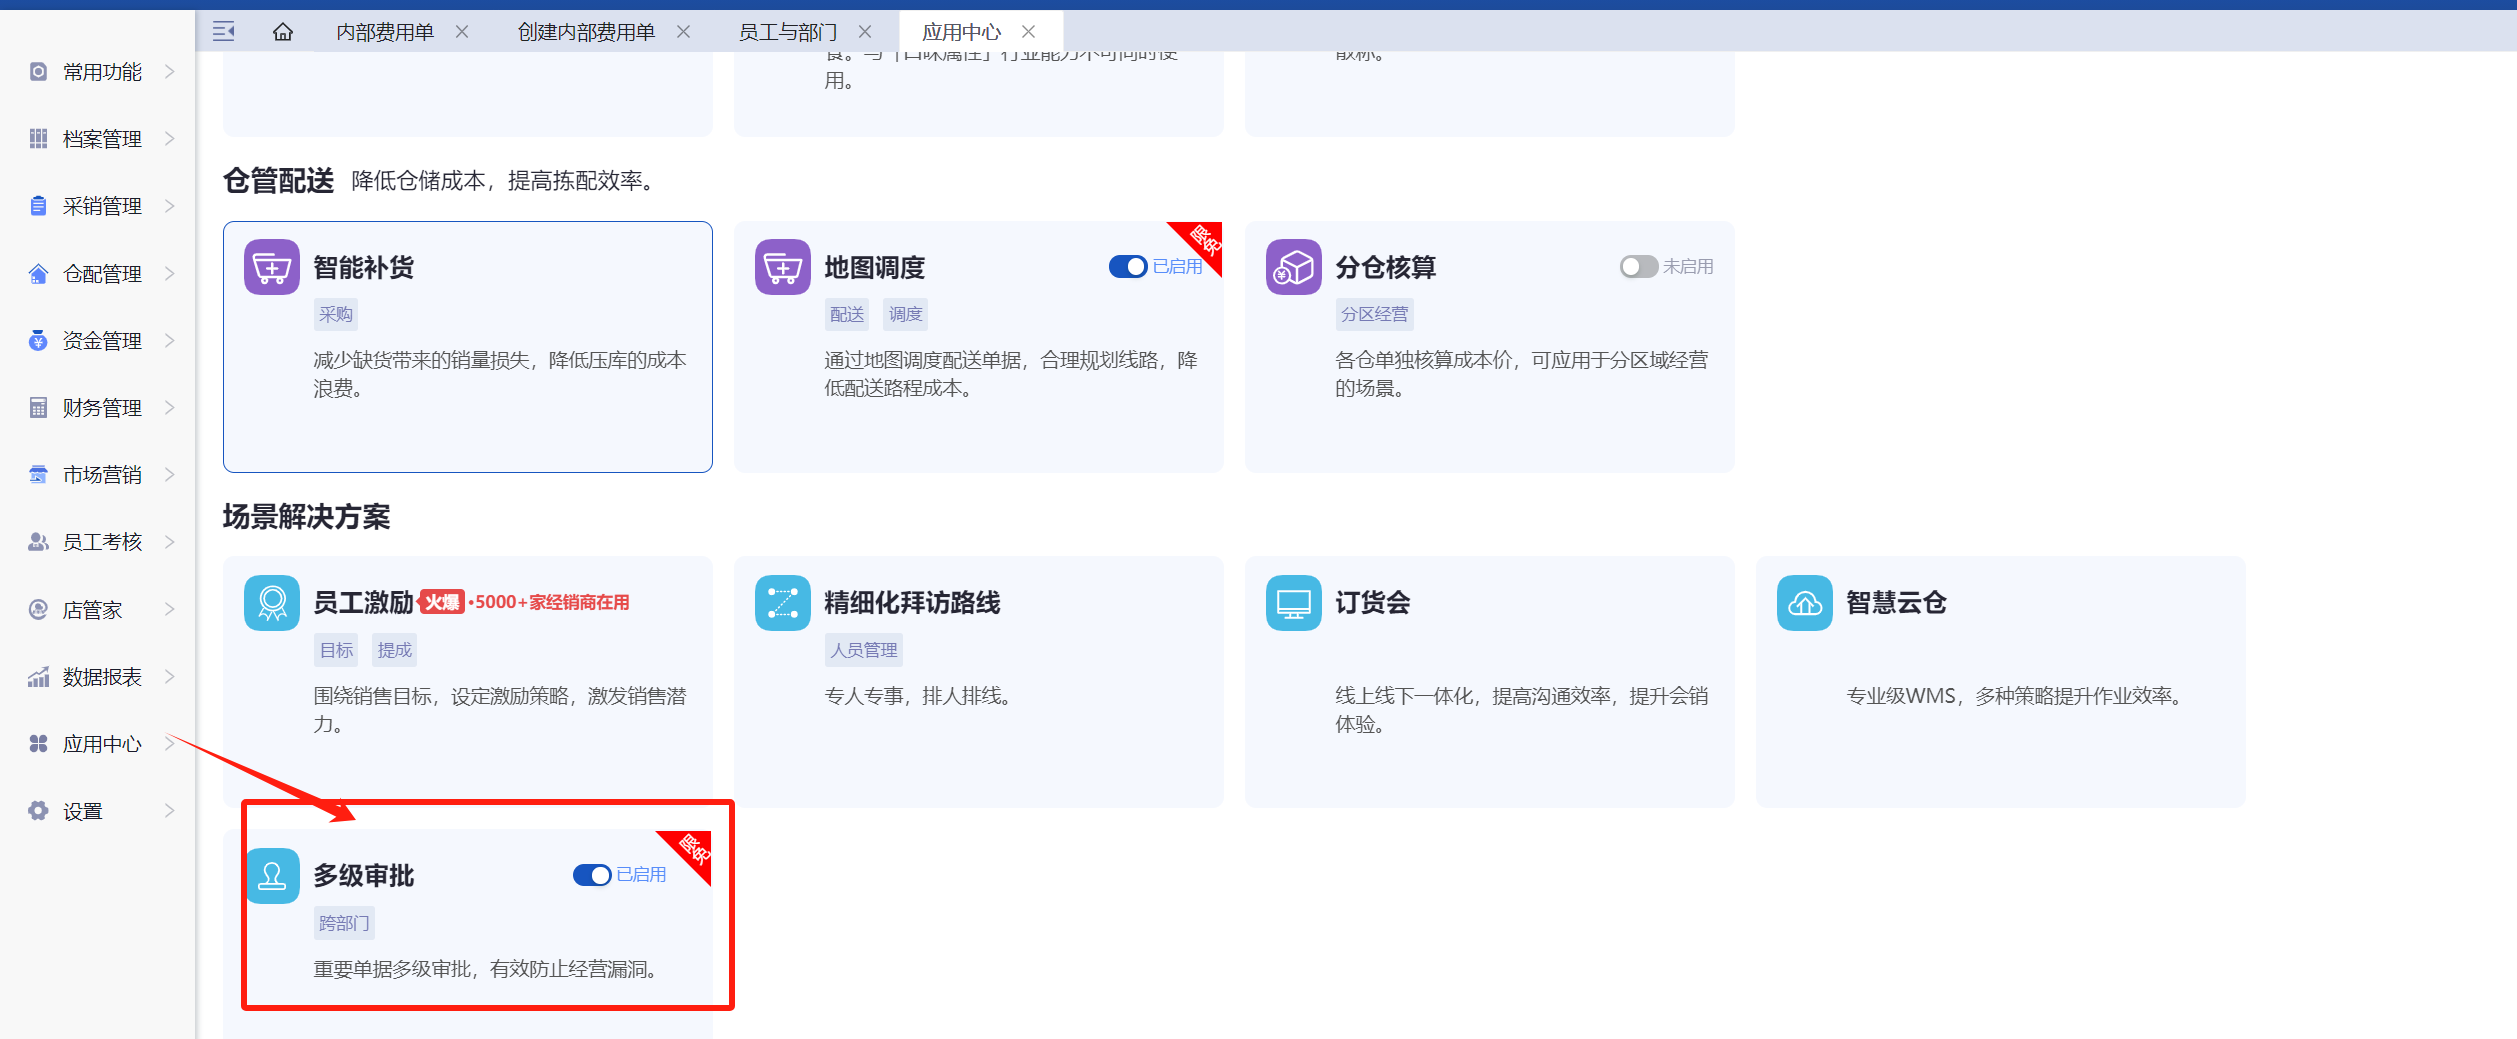Expand the 财务管理 sidebar menu
This screenshot has width=2517, height=1039.
pos(101,408)
